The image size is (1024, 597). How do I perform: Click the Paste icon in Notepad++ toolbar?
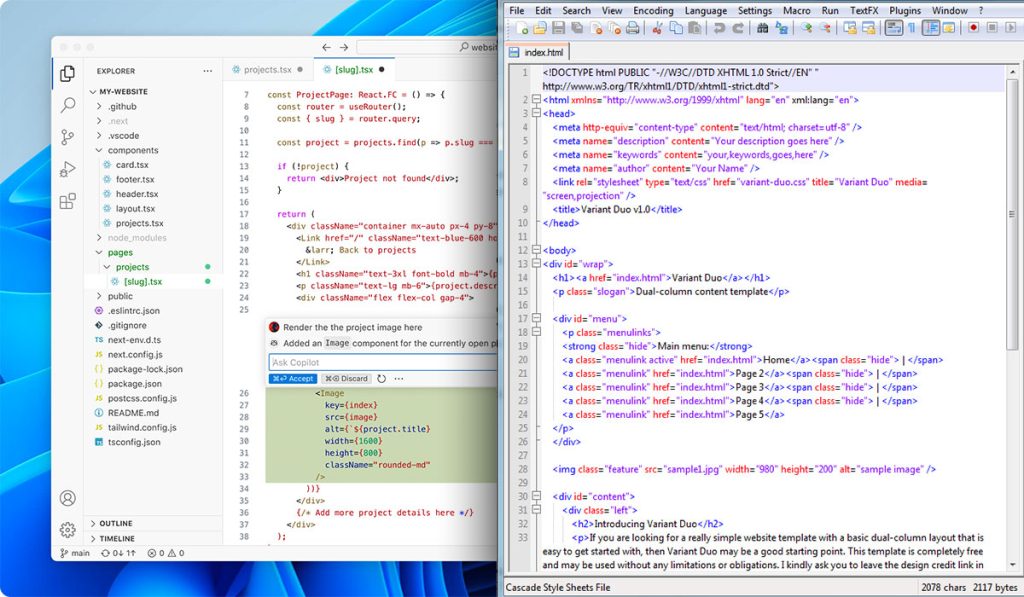coord(695,27)
